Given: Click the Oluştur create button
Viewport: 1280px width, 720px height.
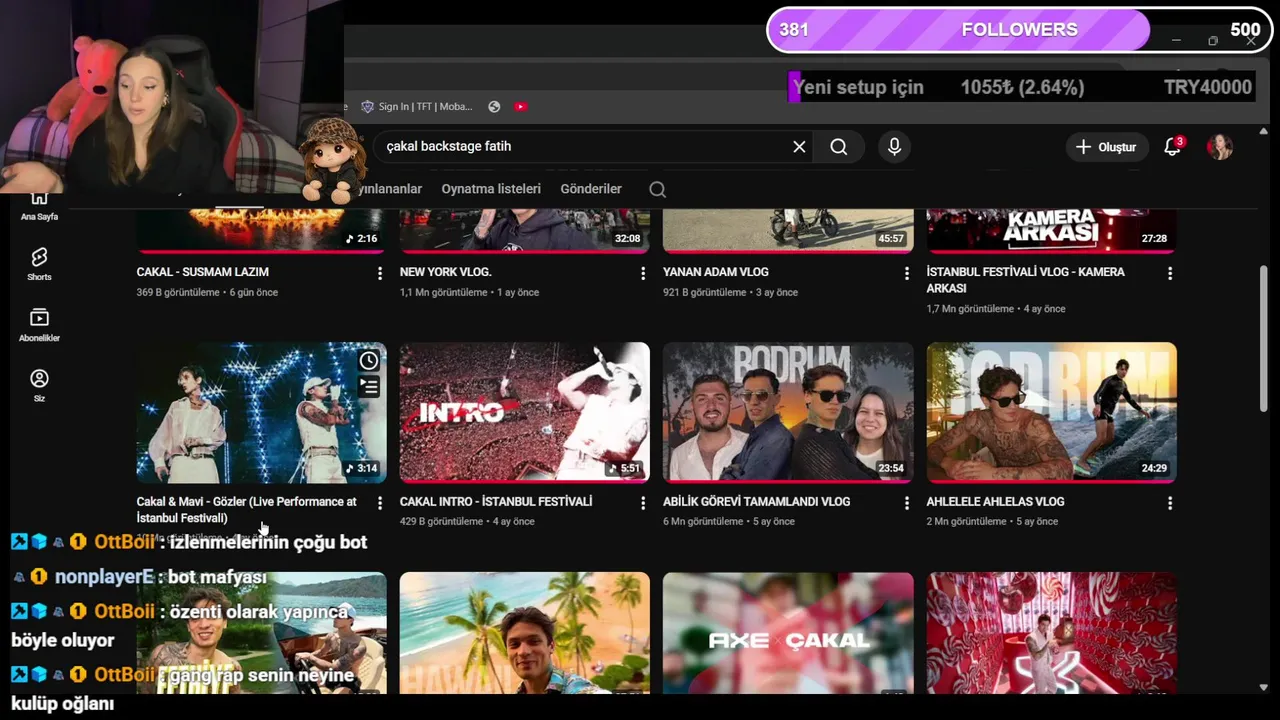Looking at the screenshot, I should tap(1105, 147).
